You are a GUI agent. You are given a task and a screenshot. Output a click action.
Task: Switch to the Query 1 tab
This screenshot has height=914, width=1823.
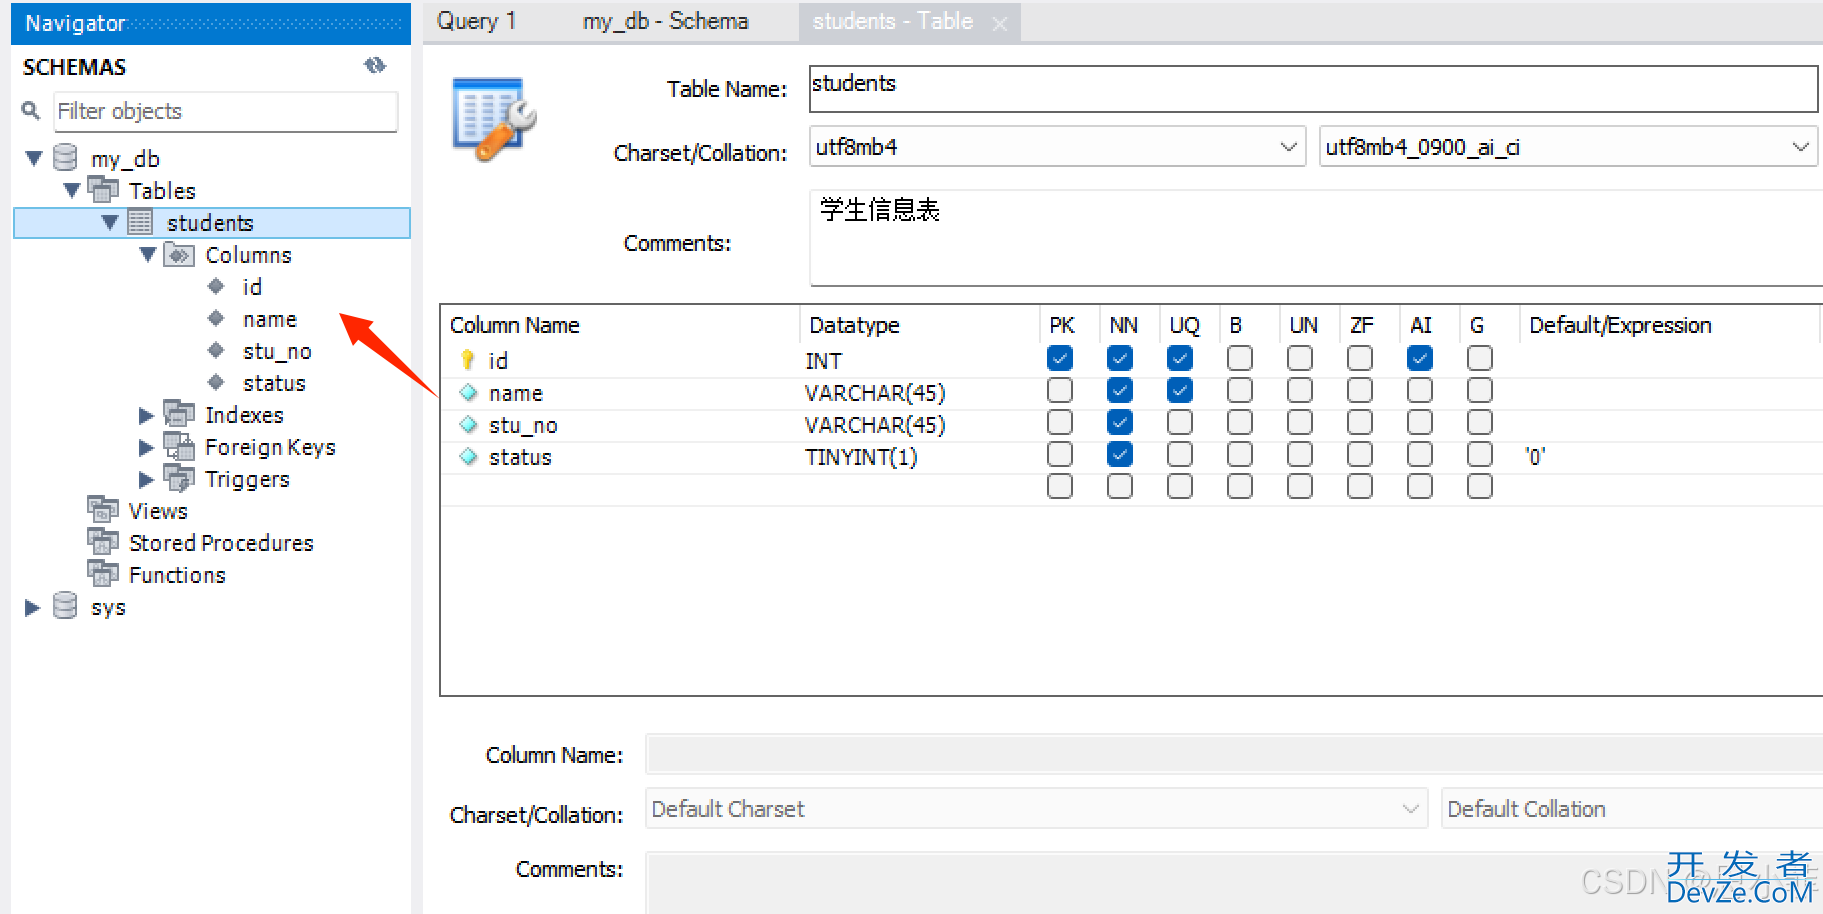click(476, 21)
